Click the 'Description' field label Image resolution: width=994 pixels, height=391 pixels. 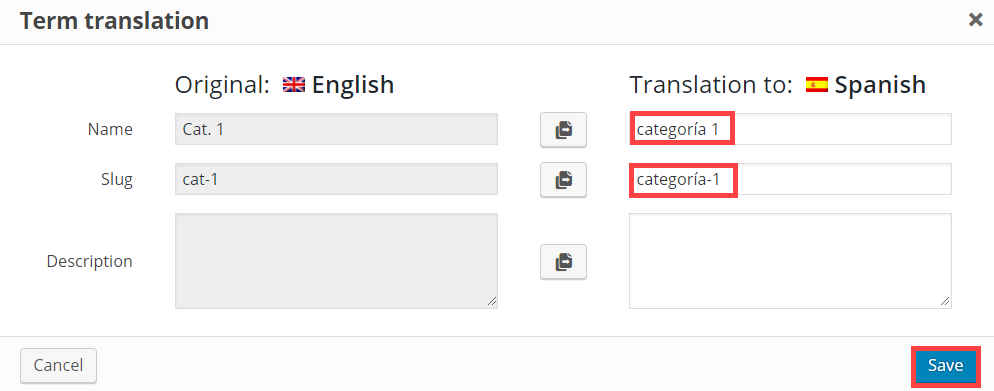tap(89, 261)
